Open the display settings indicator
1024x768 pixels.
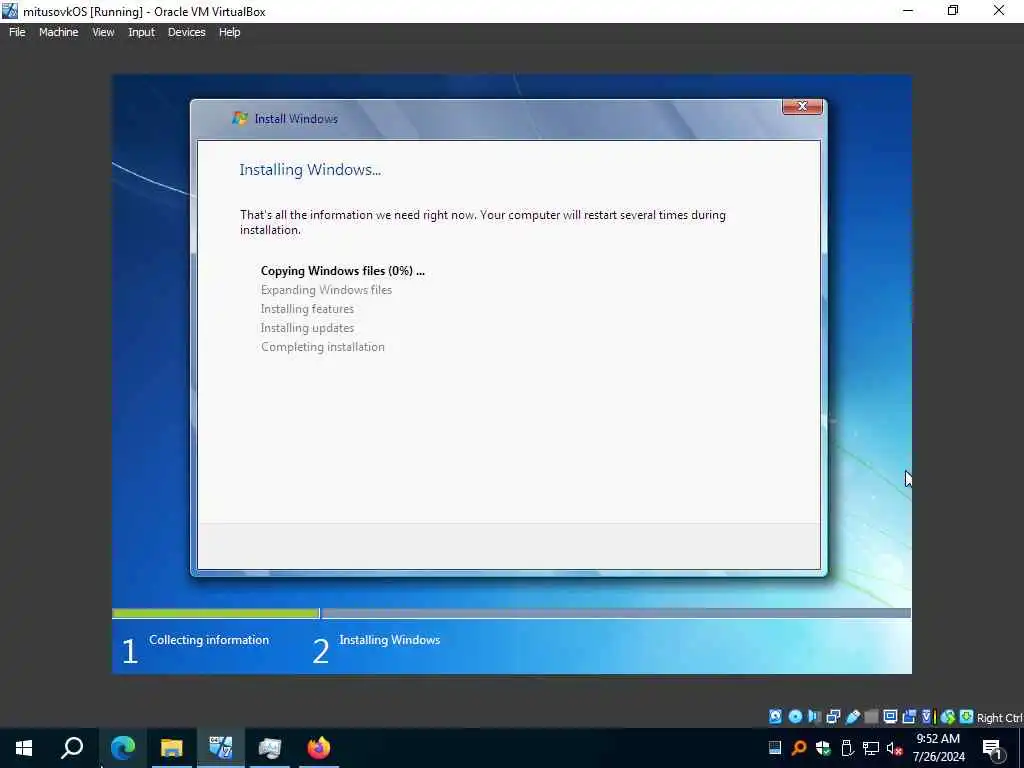890,716
